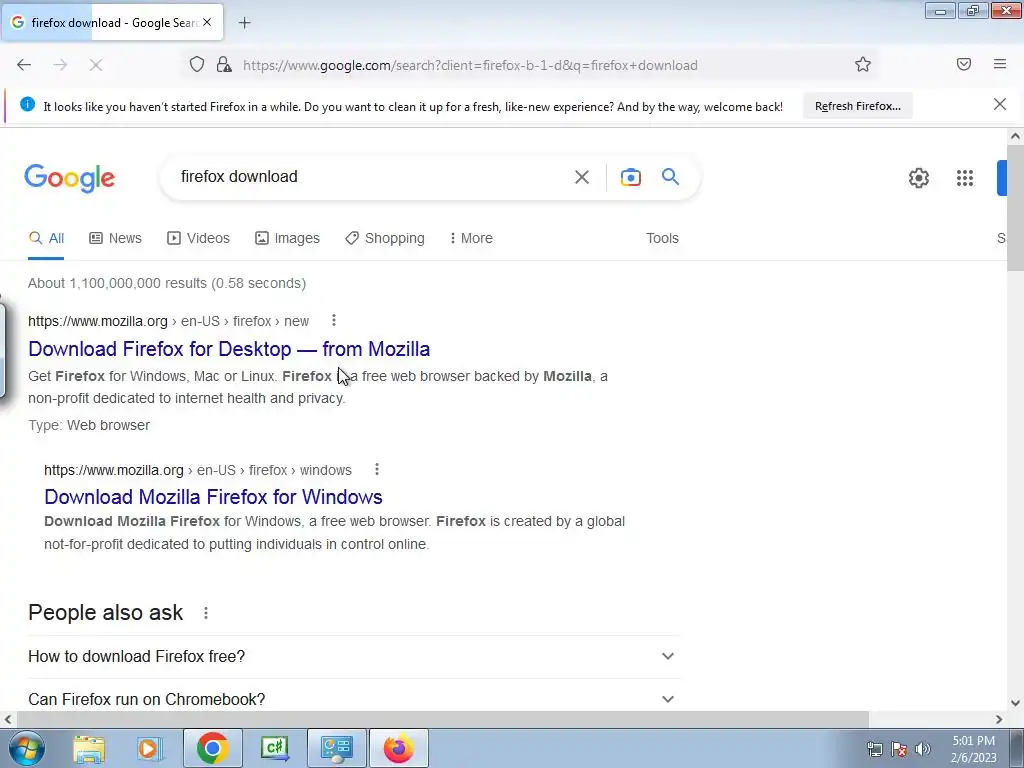Search by image with camera icon

630,177
